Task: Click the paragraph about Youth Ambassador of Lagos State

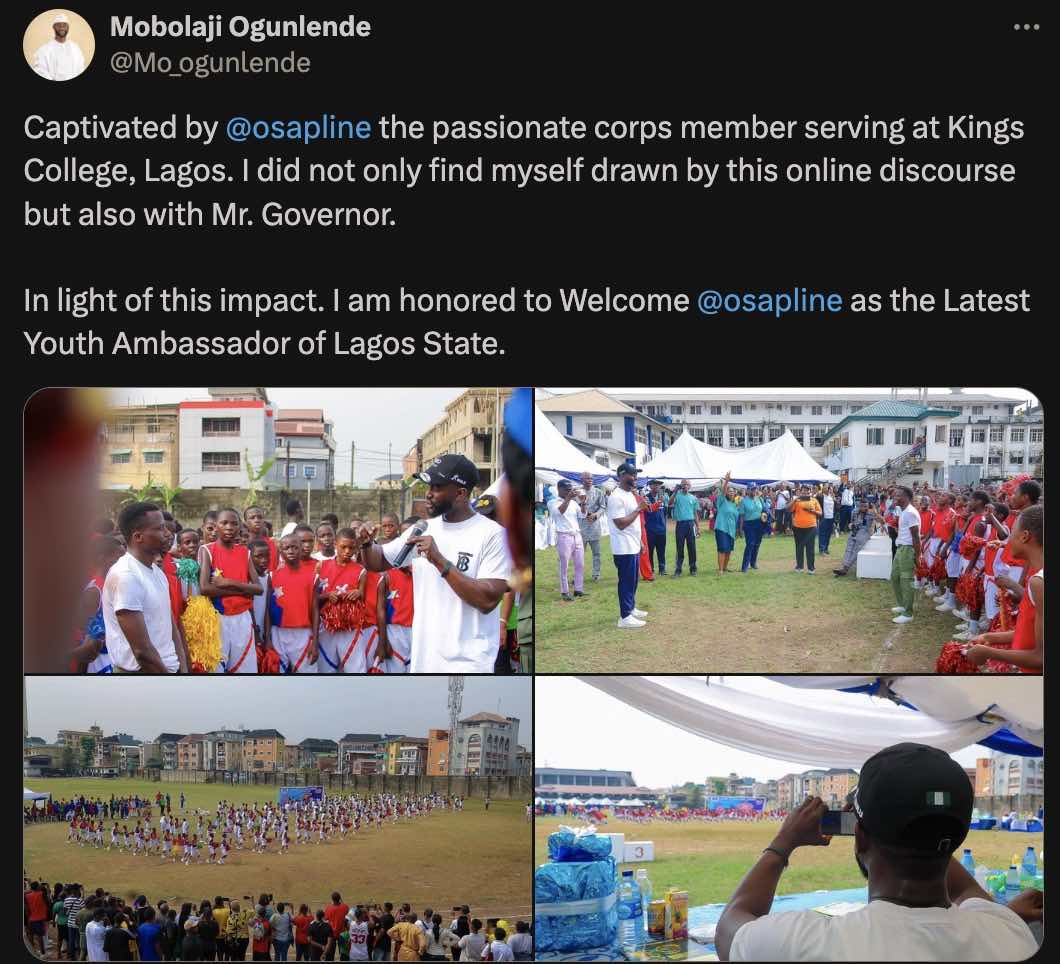Action: (527, 322)
